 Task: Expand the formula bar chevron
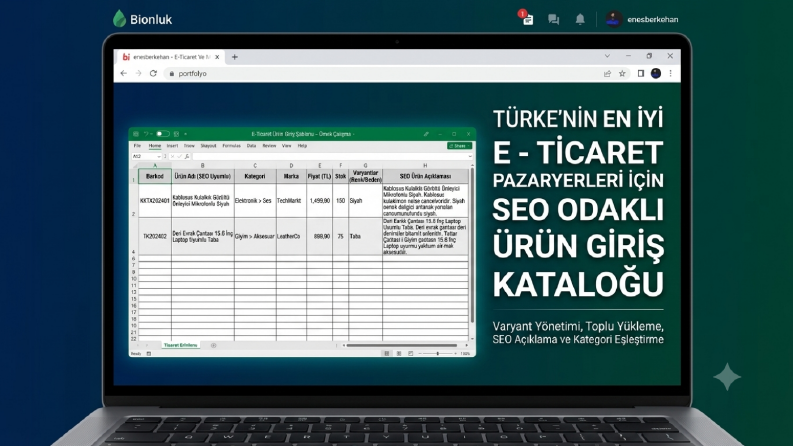click(x=470, y=156)
